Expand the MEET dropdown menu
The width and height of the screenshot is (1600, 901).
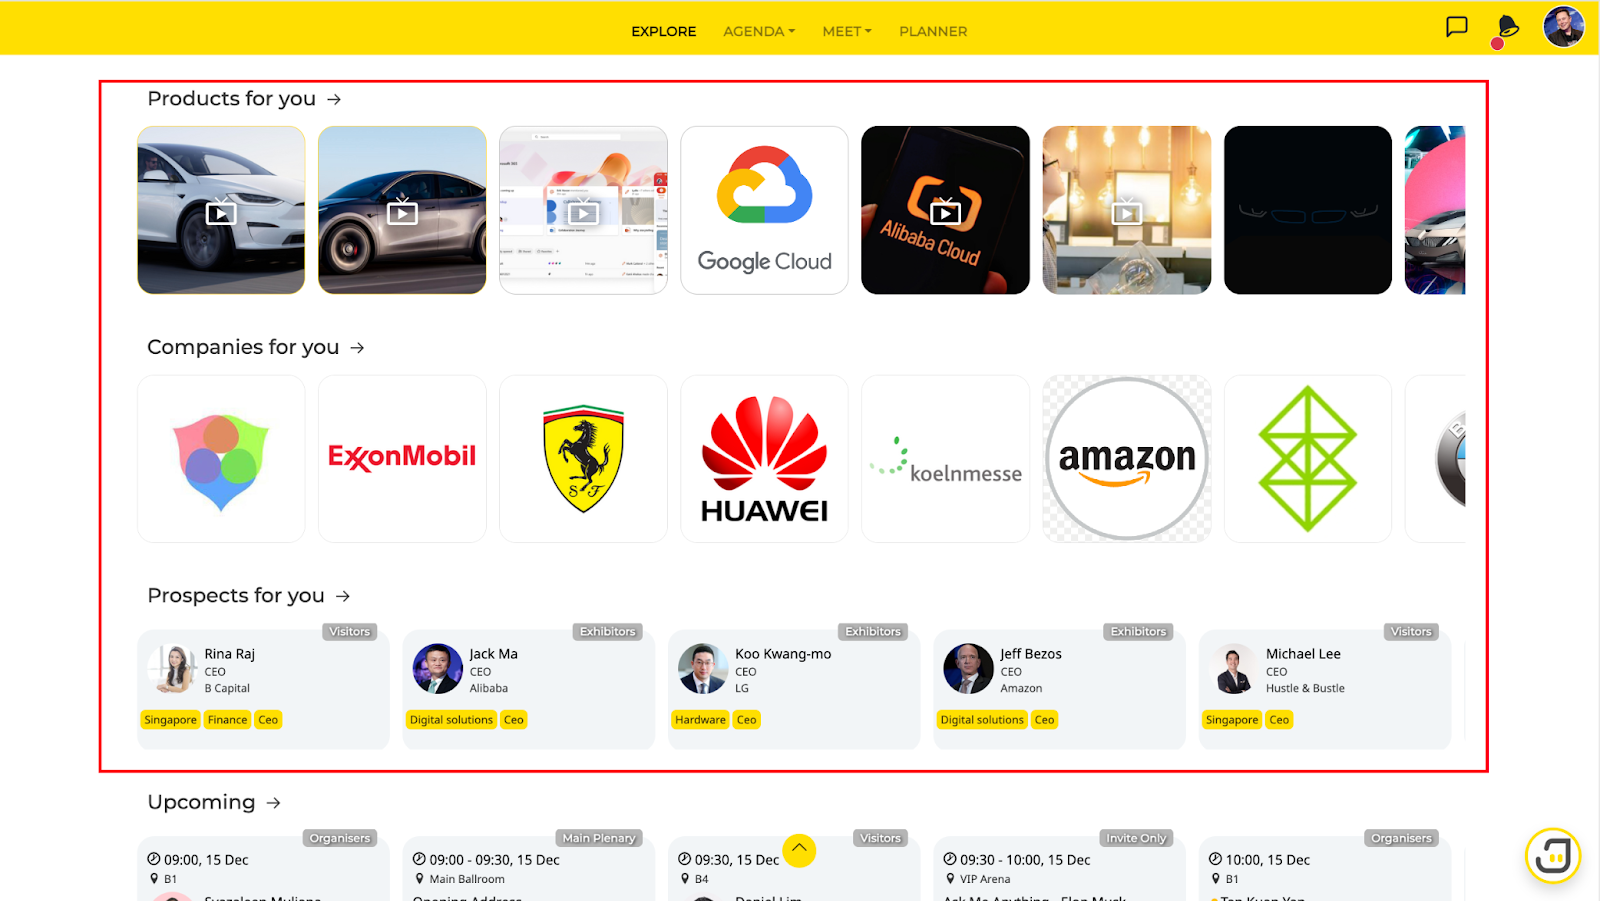[x=847, y=31]
